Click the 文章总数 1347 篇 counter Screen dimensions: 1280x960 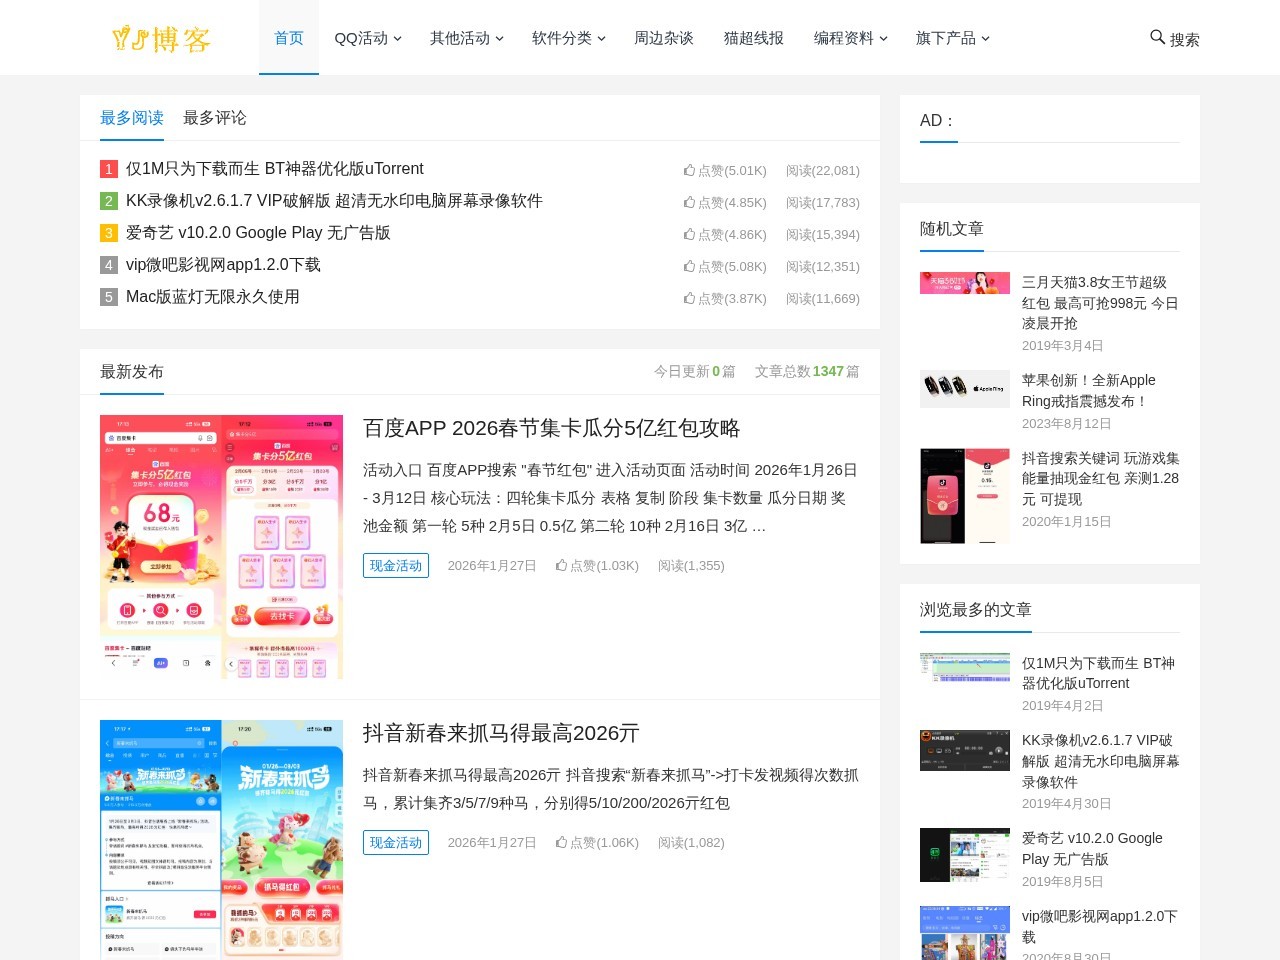[807, 371]
